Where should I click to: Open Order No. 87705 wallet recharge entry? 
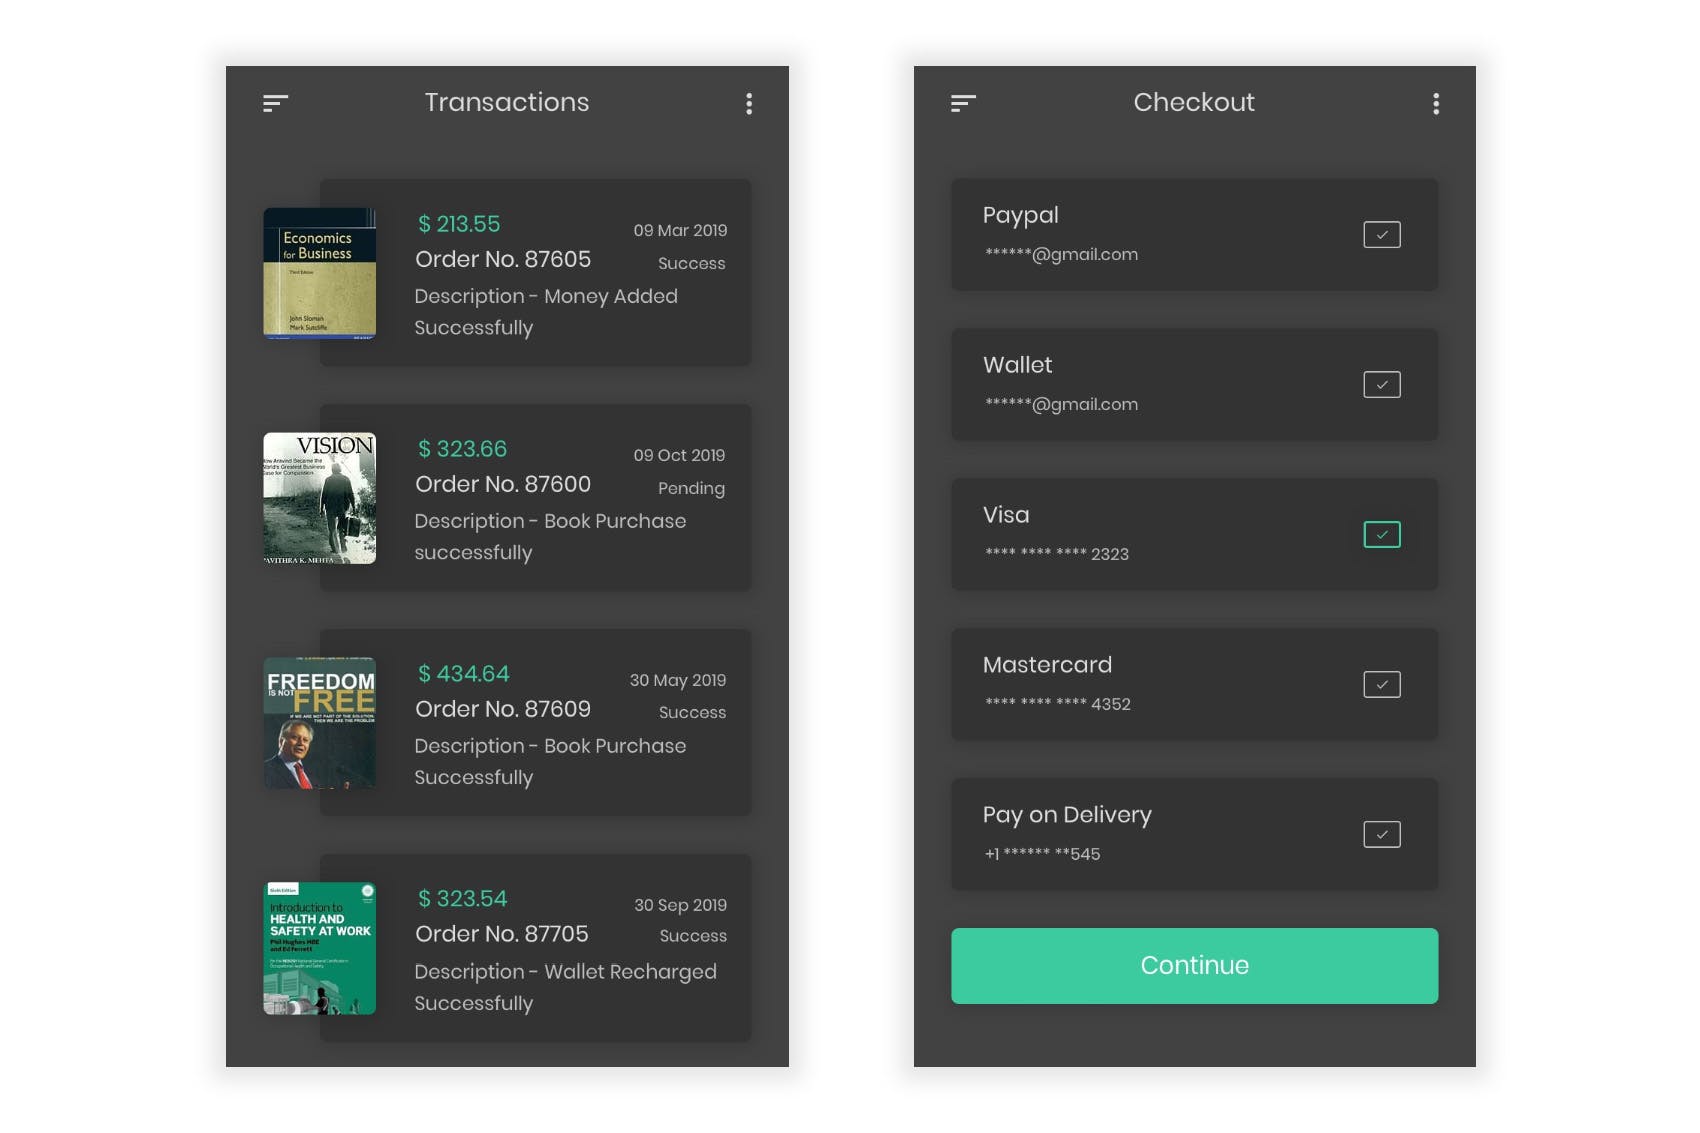pos(535,947)
